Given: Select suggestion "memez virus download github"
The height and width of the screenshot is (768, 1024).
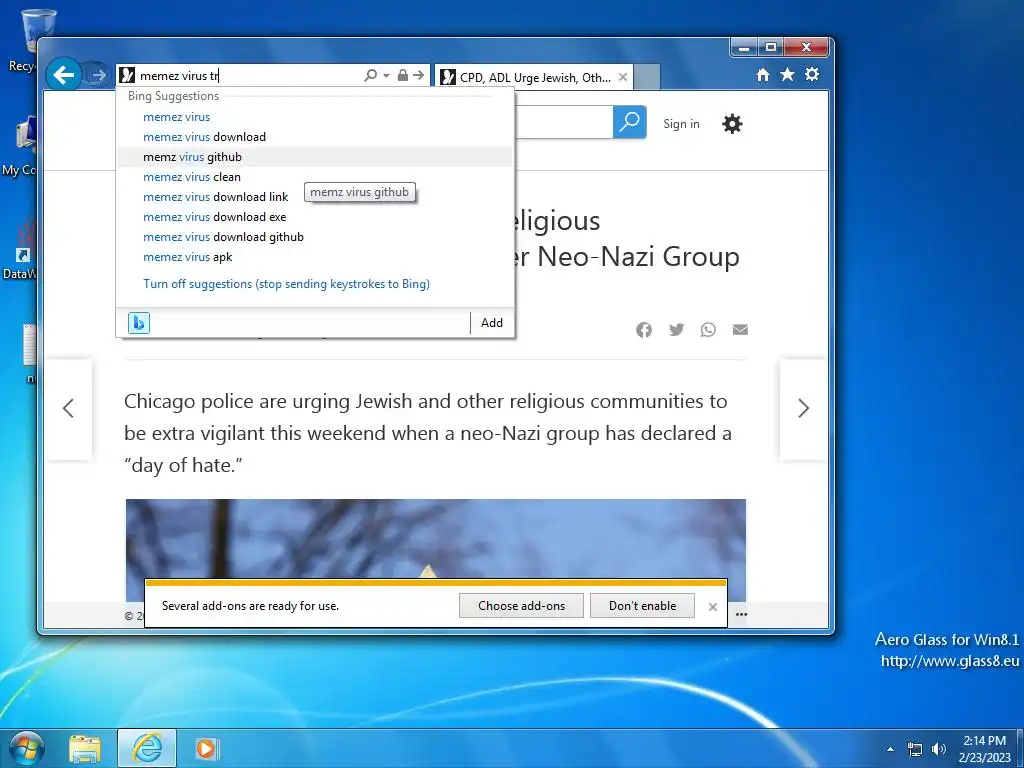Looking at the screenshot, I should click(315, 237).
